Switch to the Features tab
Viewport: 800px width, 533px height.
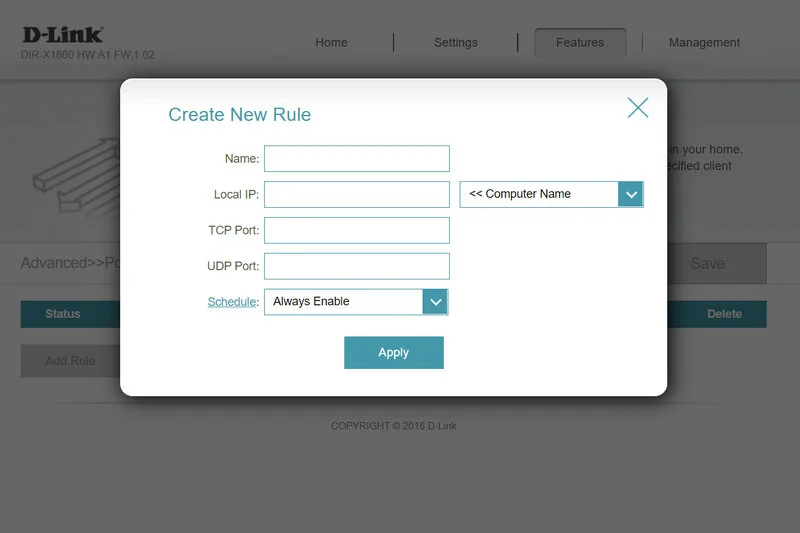pos(580,43)
